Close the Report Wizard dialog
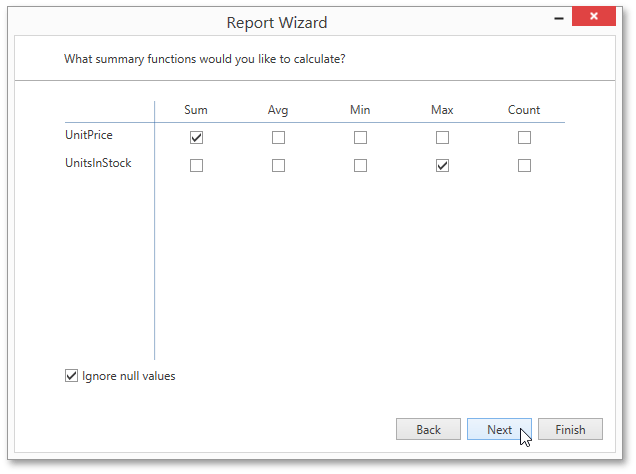 tap(594, 16)
